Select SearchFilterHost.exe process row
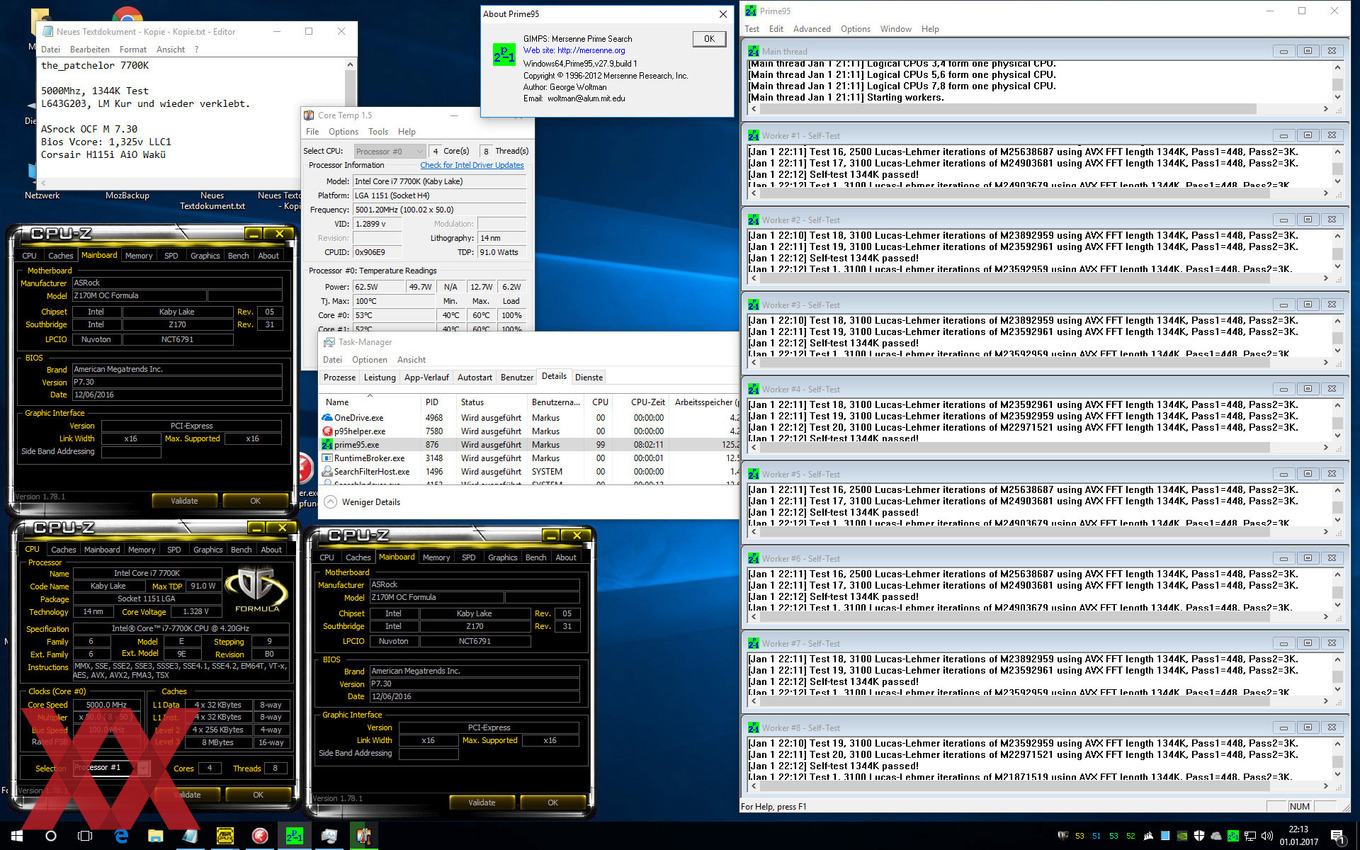The height and width of the screenshot is (850, 1360). (x=530, y=471)
